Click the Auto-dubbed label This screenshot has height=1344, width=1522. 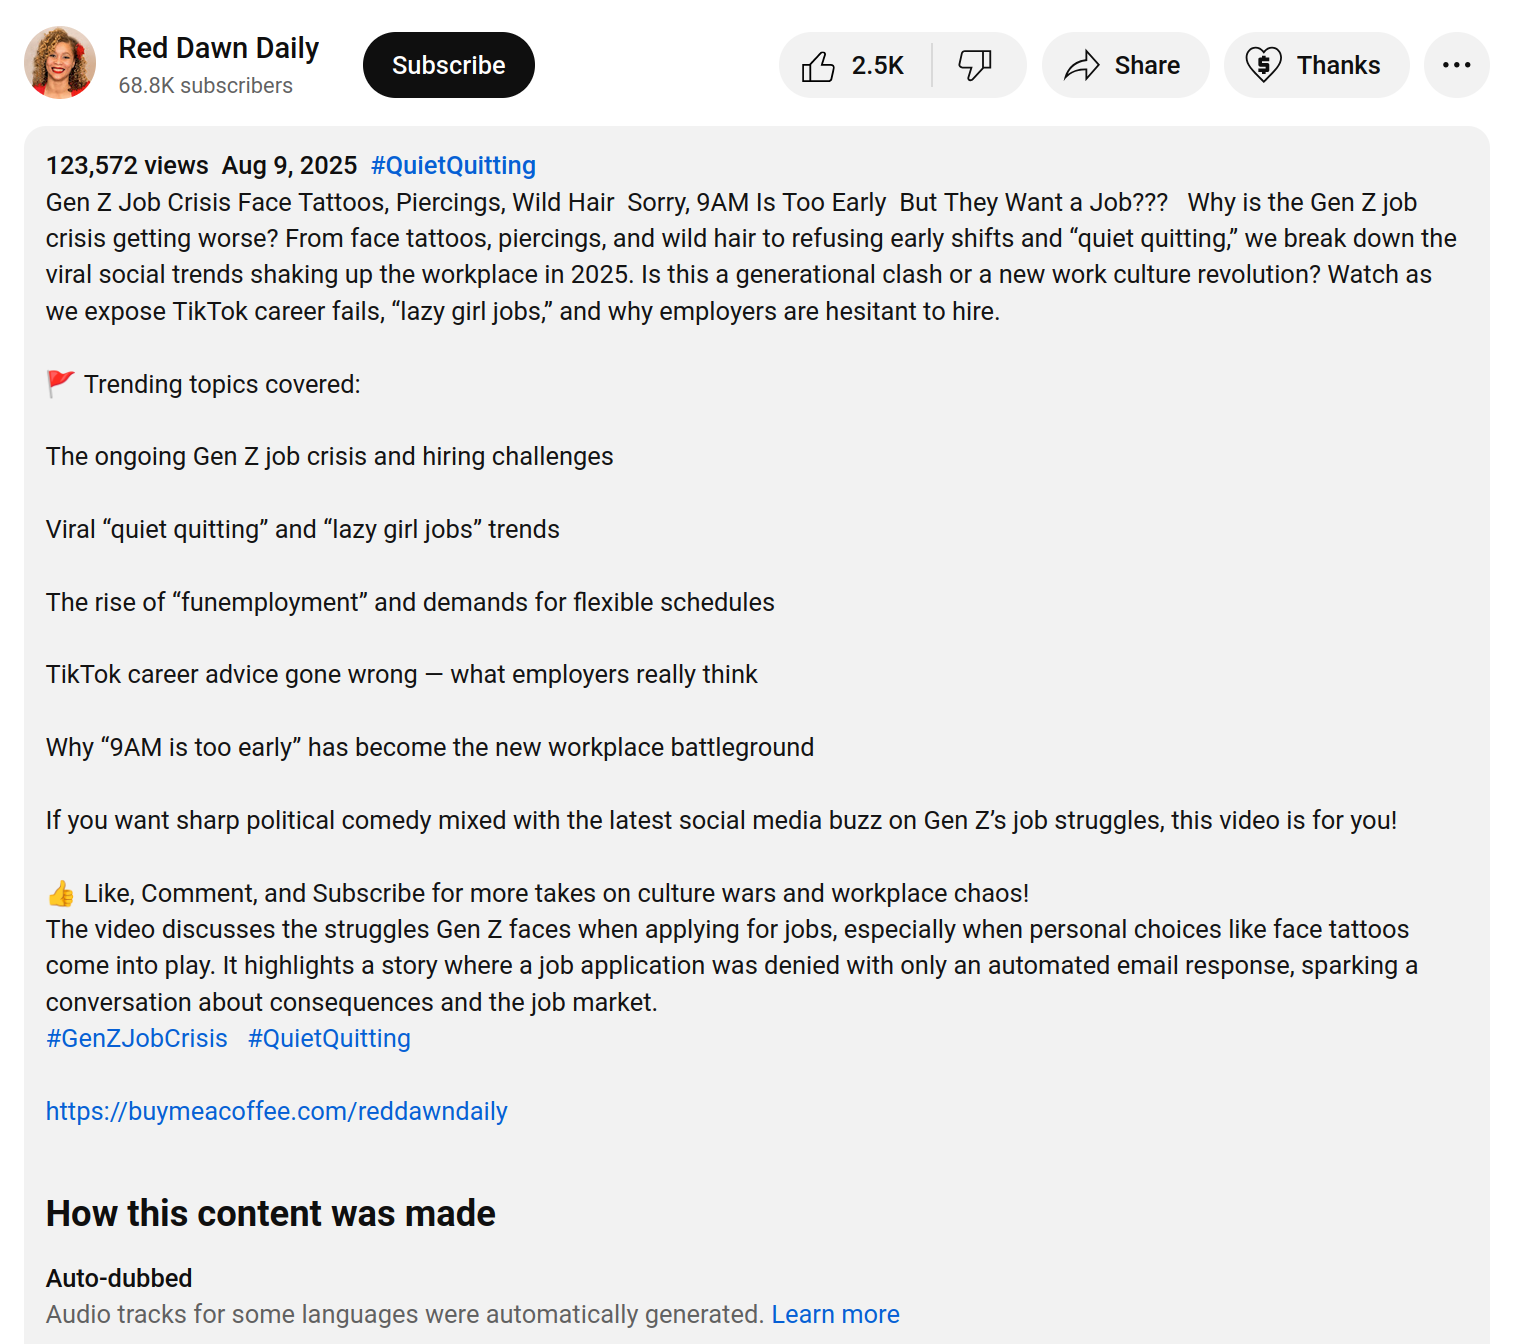[x=119, y=1279]
